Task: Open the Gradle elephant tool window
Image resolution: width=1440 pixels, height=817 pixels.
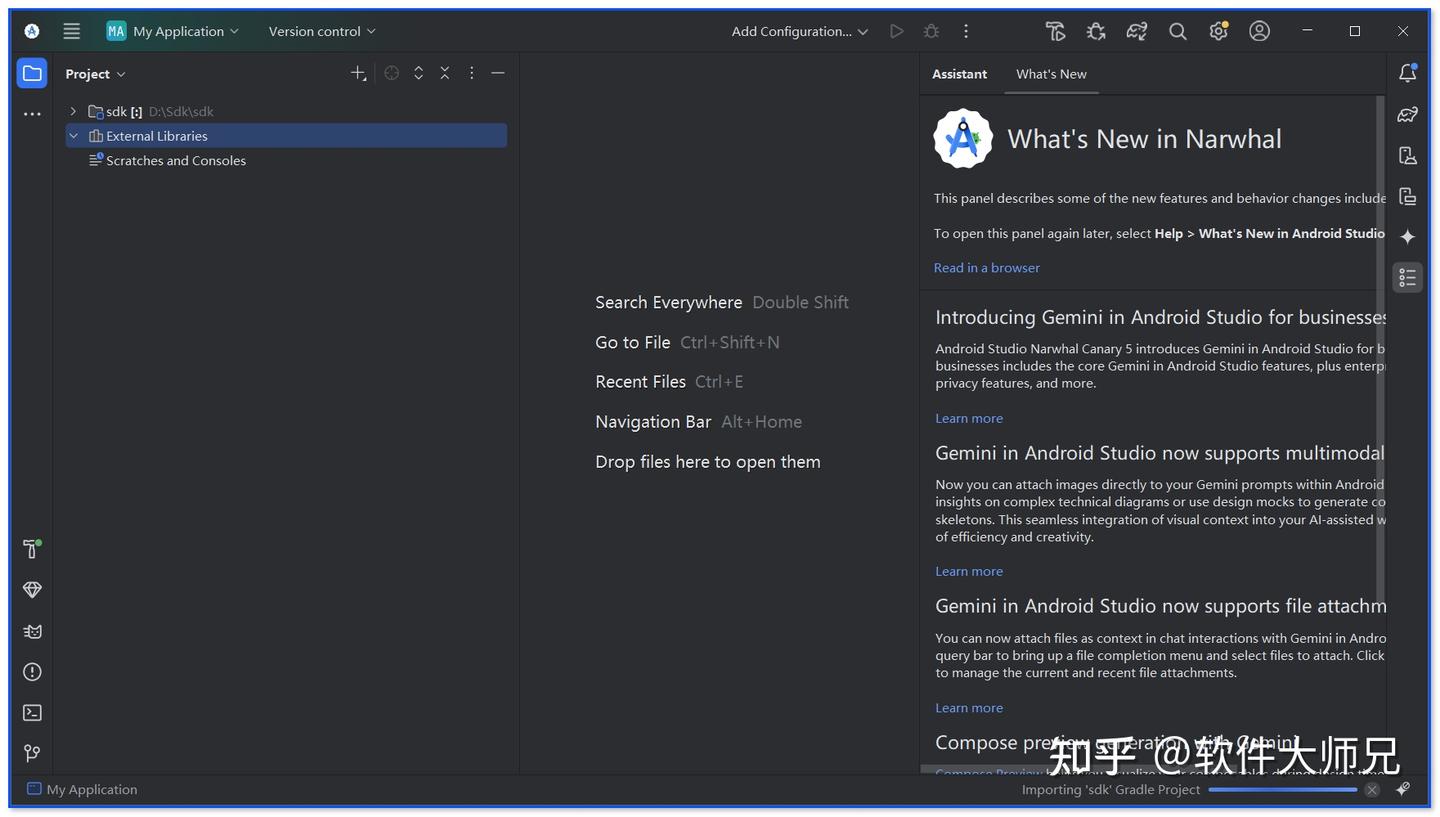Action: tap(1407, 114)
